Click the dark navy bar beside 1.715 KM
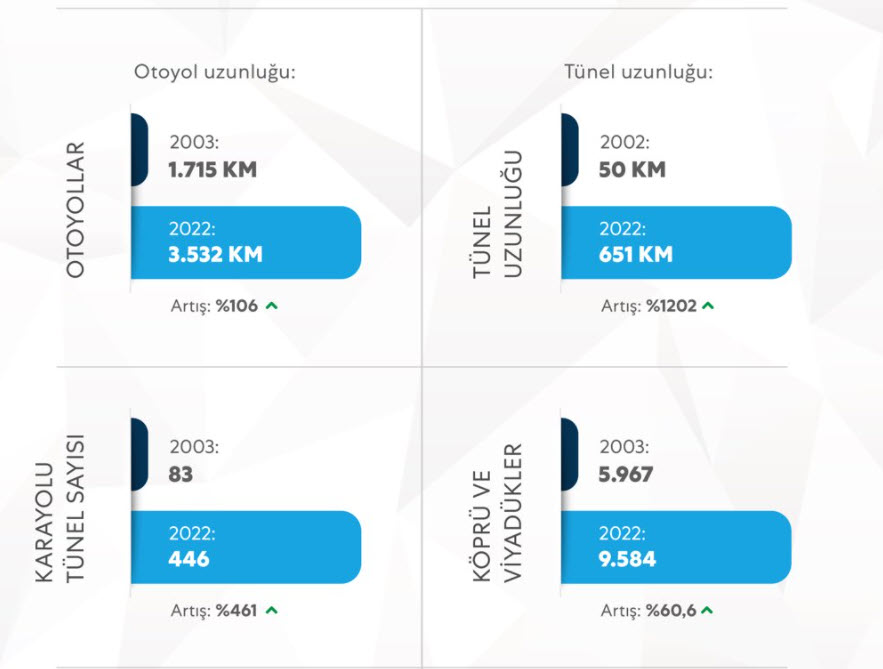This screenshot has width=883, height=669. coord(139,149)
